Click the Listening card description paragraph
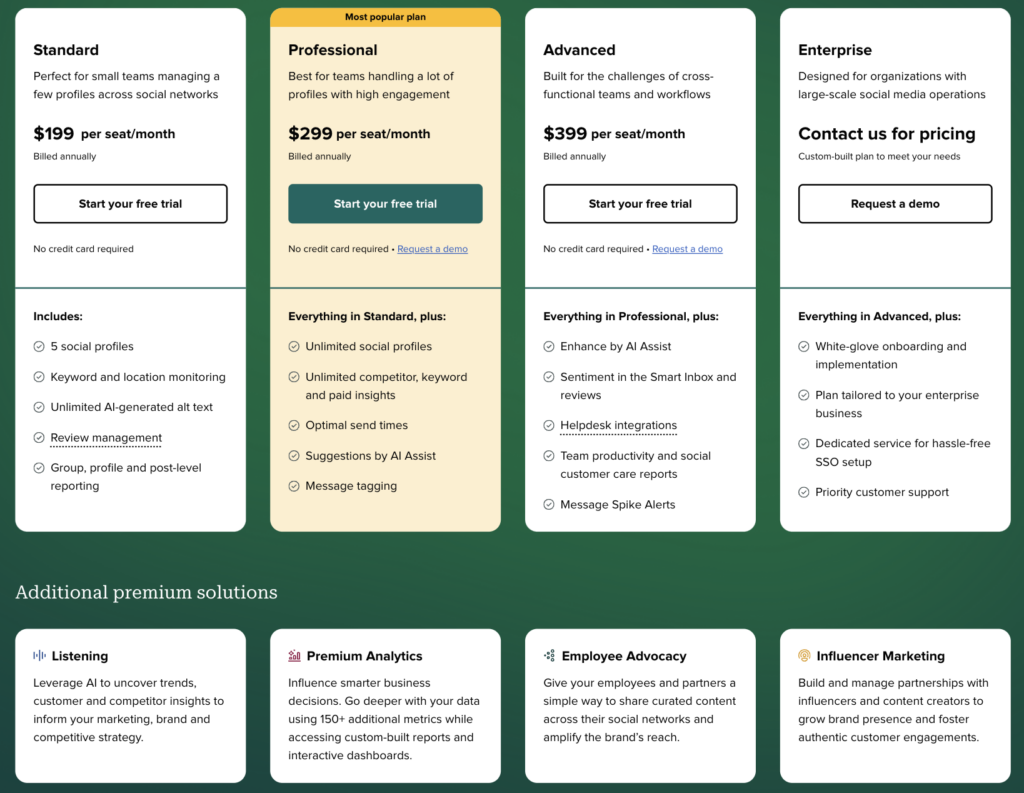Image resolution: width=1024 pixels, height=793 pixels. point(129,710)
